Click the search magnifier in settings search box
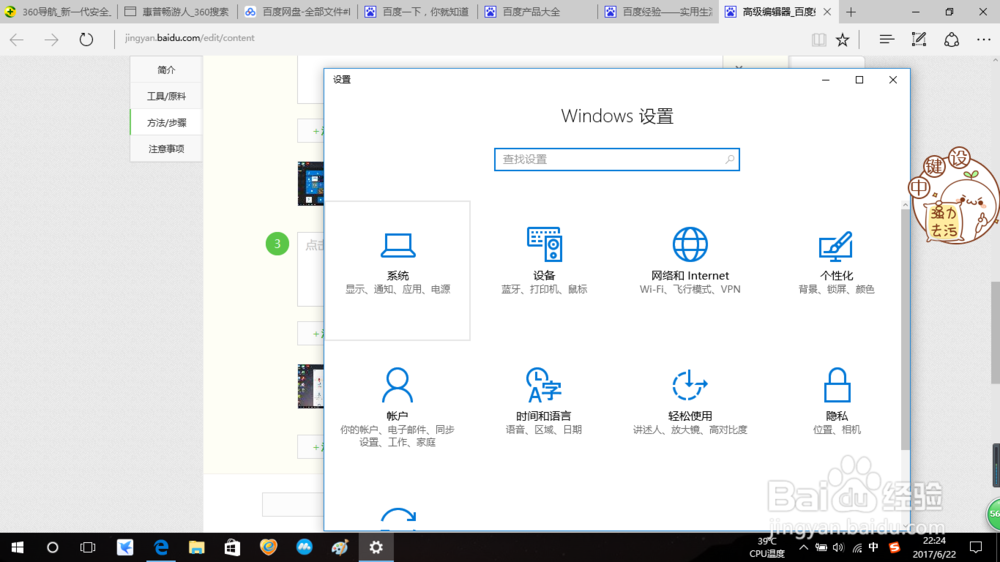Image resolution: width=1000 pixels, height=562 pixels. (730, 159)
